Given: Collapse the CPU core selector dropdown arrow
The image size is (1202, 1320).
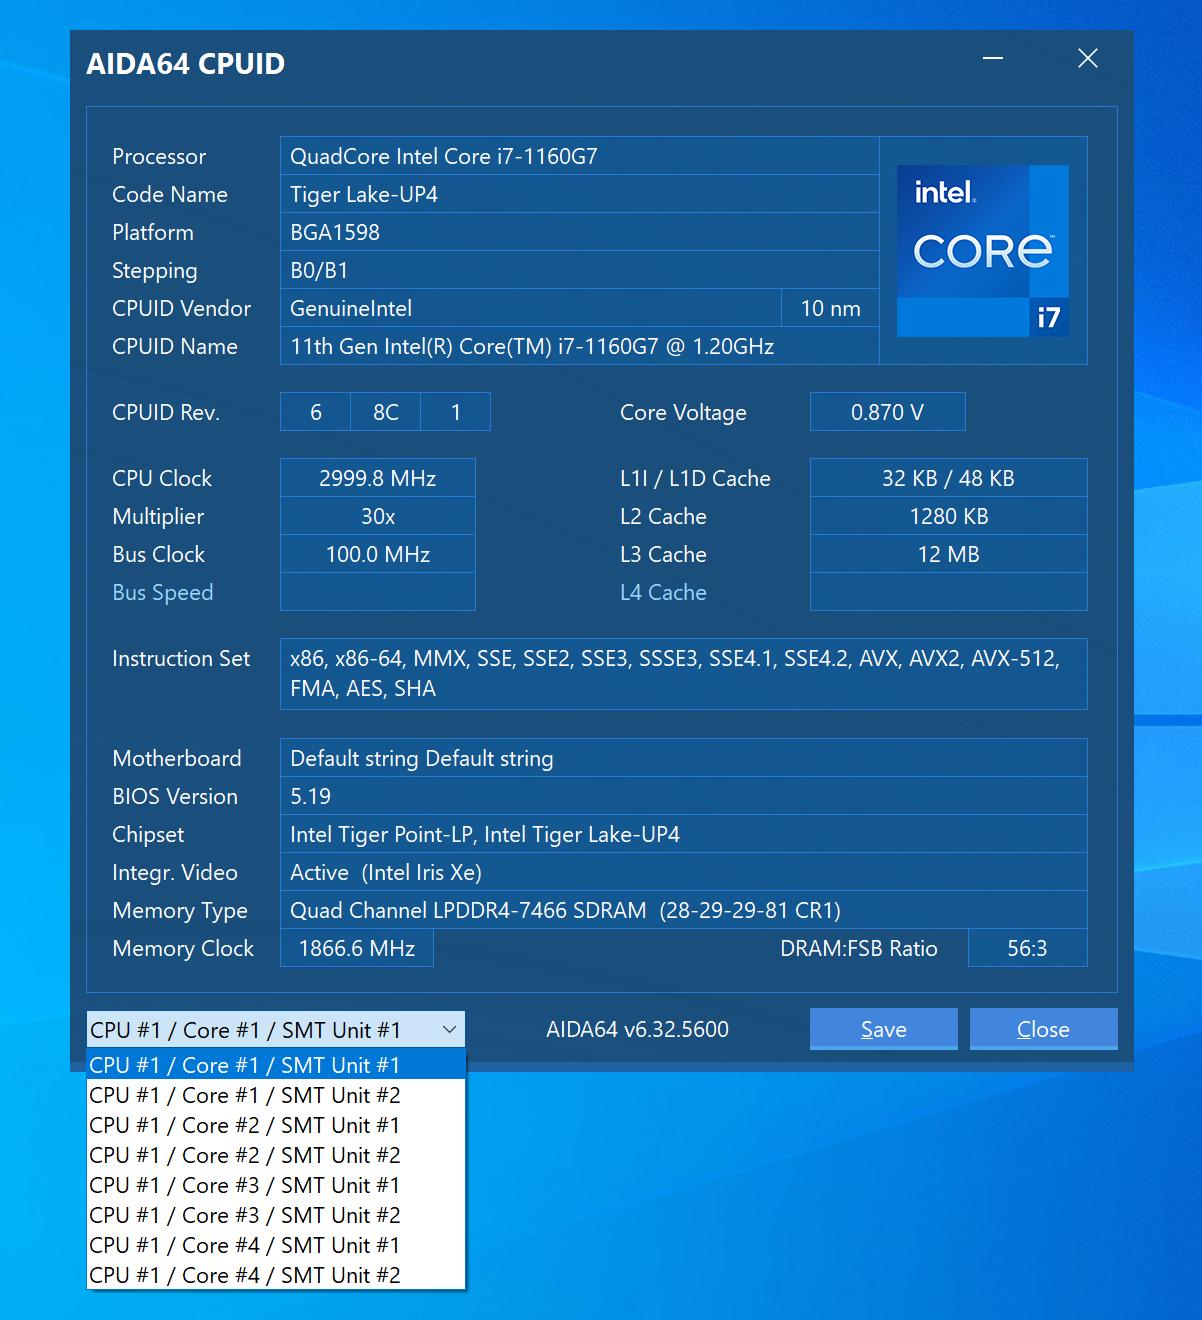Looking at the screenshot, I should click(x=450, y=1030).
